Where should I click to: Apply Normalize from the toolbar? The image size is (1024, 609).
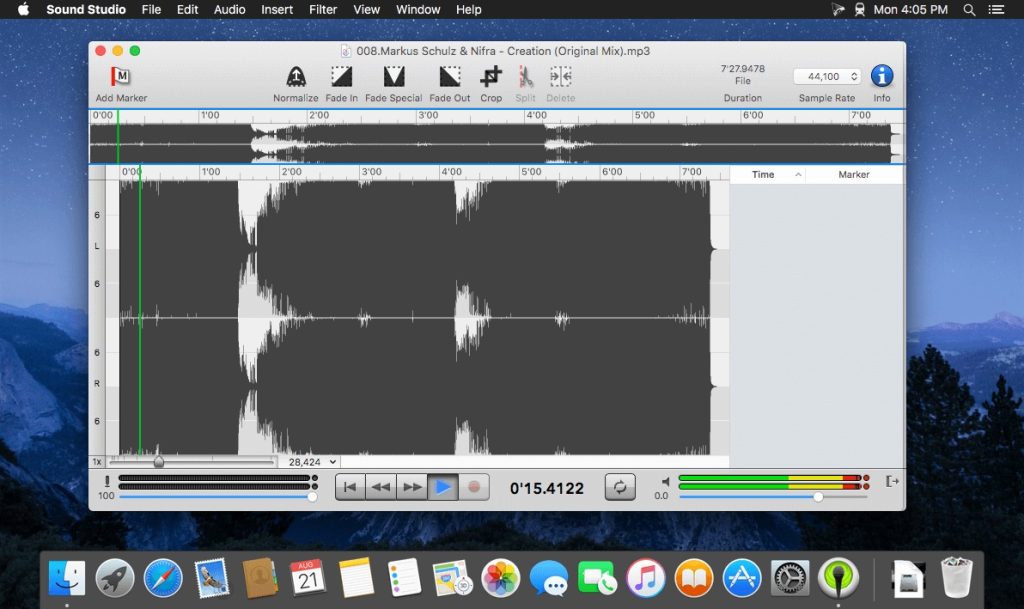(x=296, y=77)
